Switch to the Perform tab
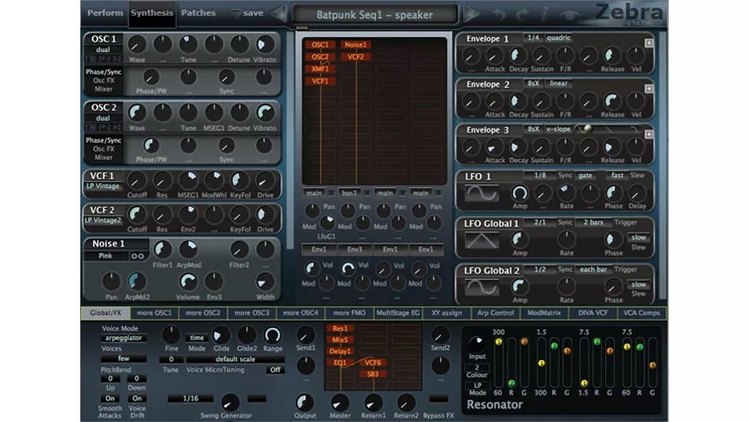This screenshot has width=750, height=422. pyautogui.click(x=105, y=13)
